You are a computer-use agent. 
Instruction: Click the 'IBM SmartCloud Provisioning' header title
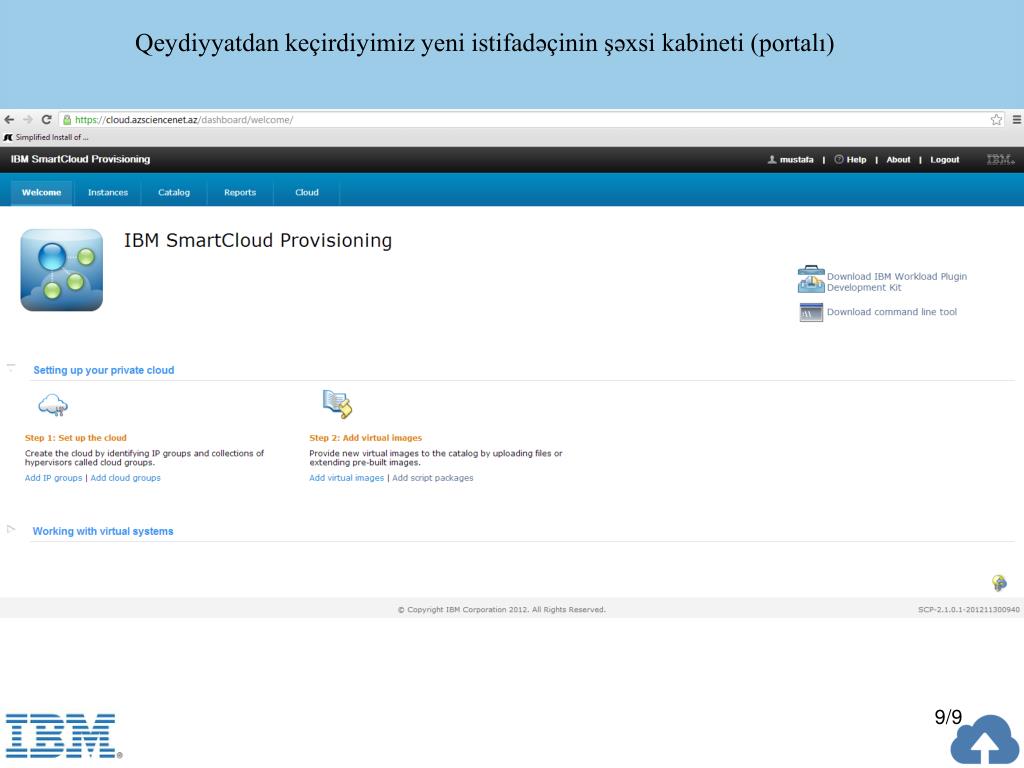tap(80, 159)
